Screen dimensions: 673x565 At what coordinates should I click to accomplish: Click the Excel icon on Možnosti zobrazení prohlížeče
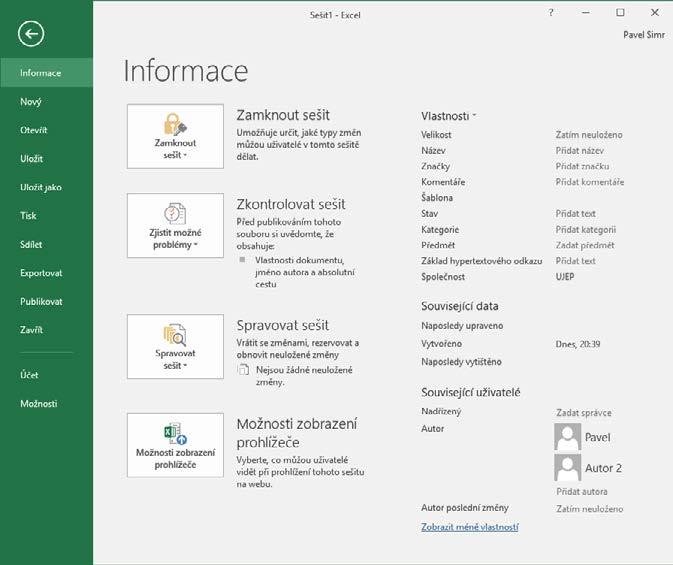point(175,434)
